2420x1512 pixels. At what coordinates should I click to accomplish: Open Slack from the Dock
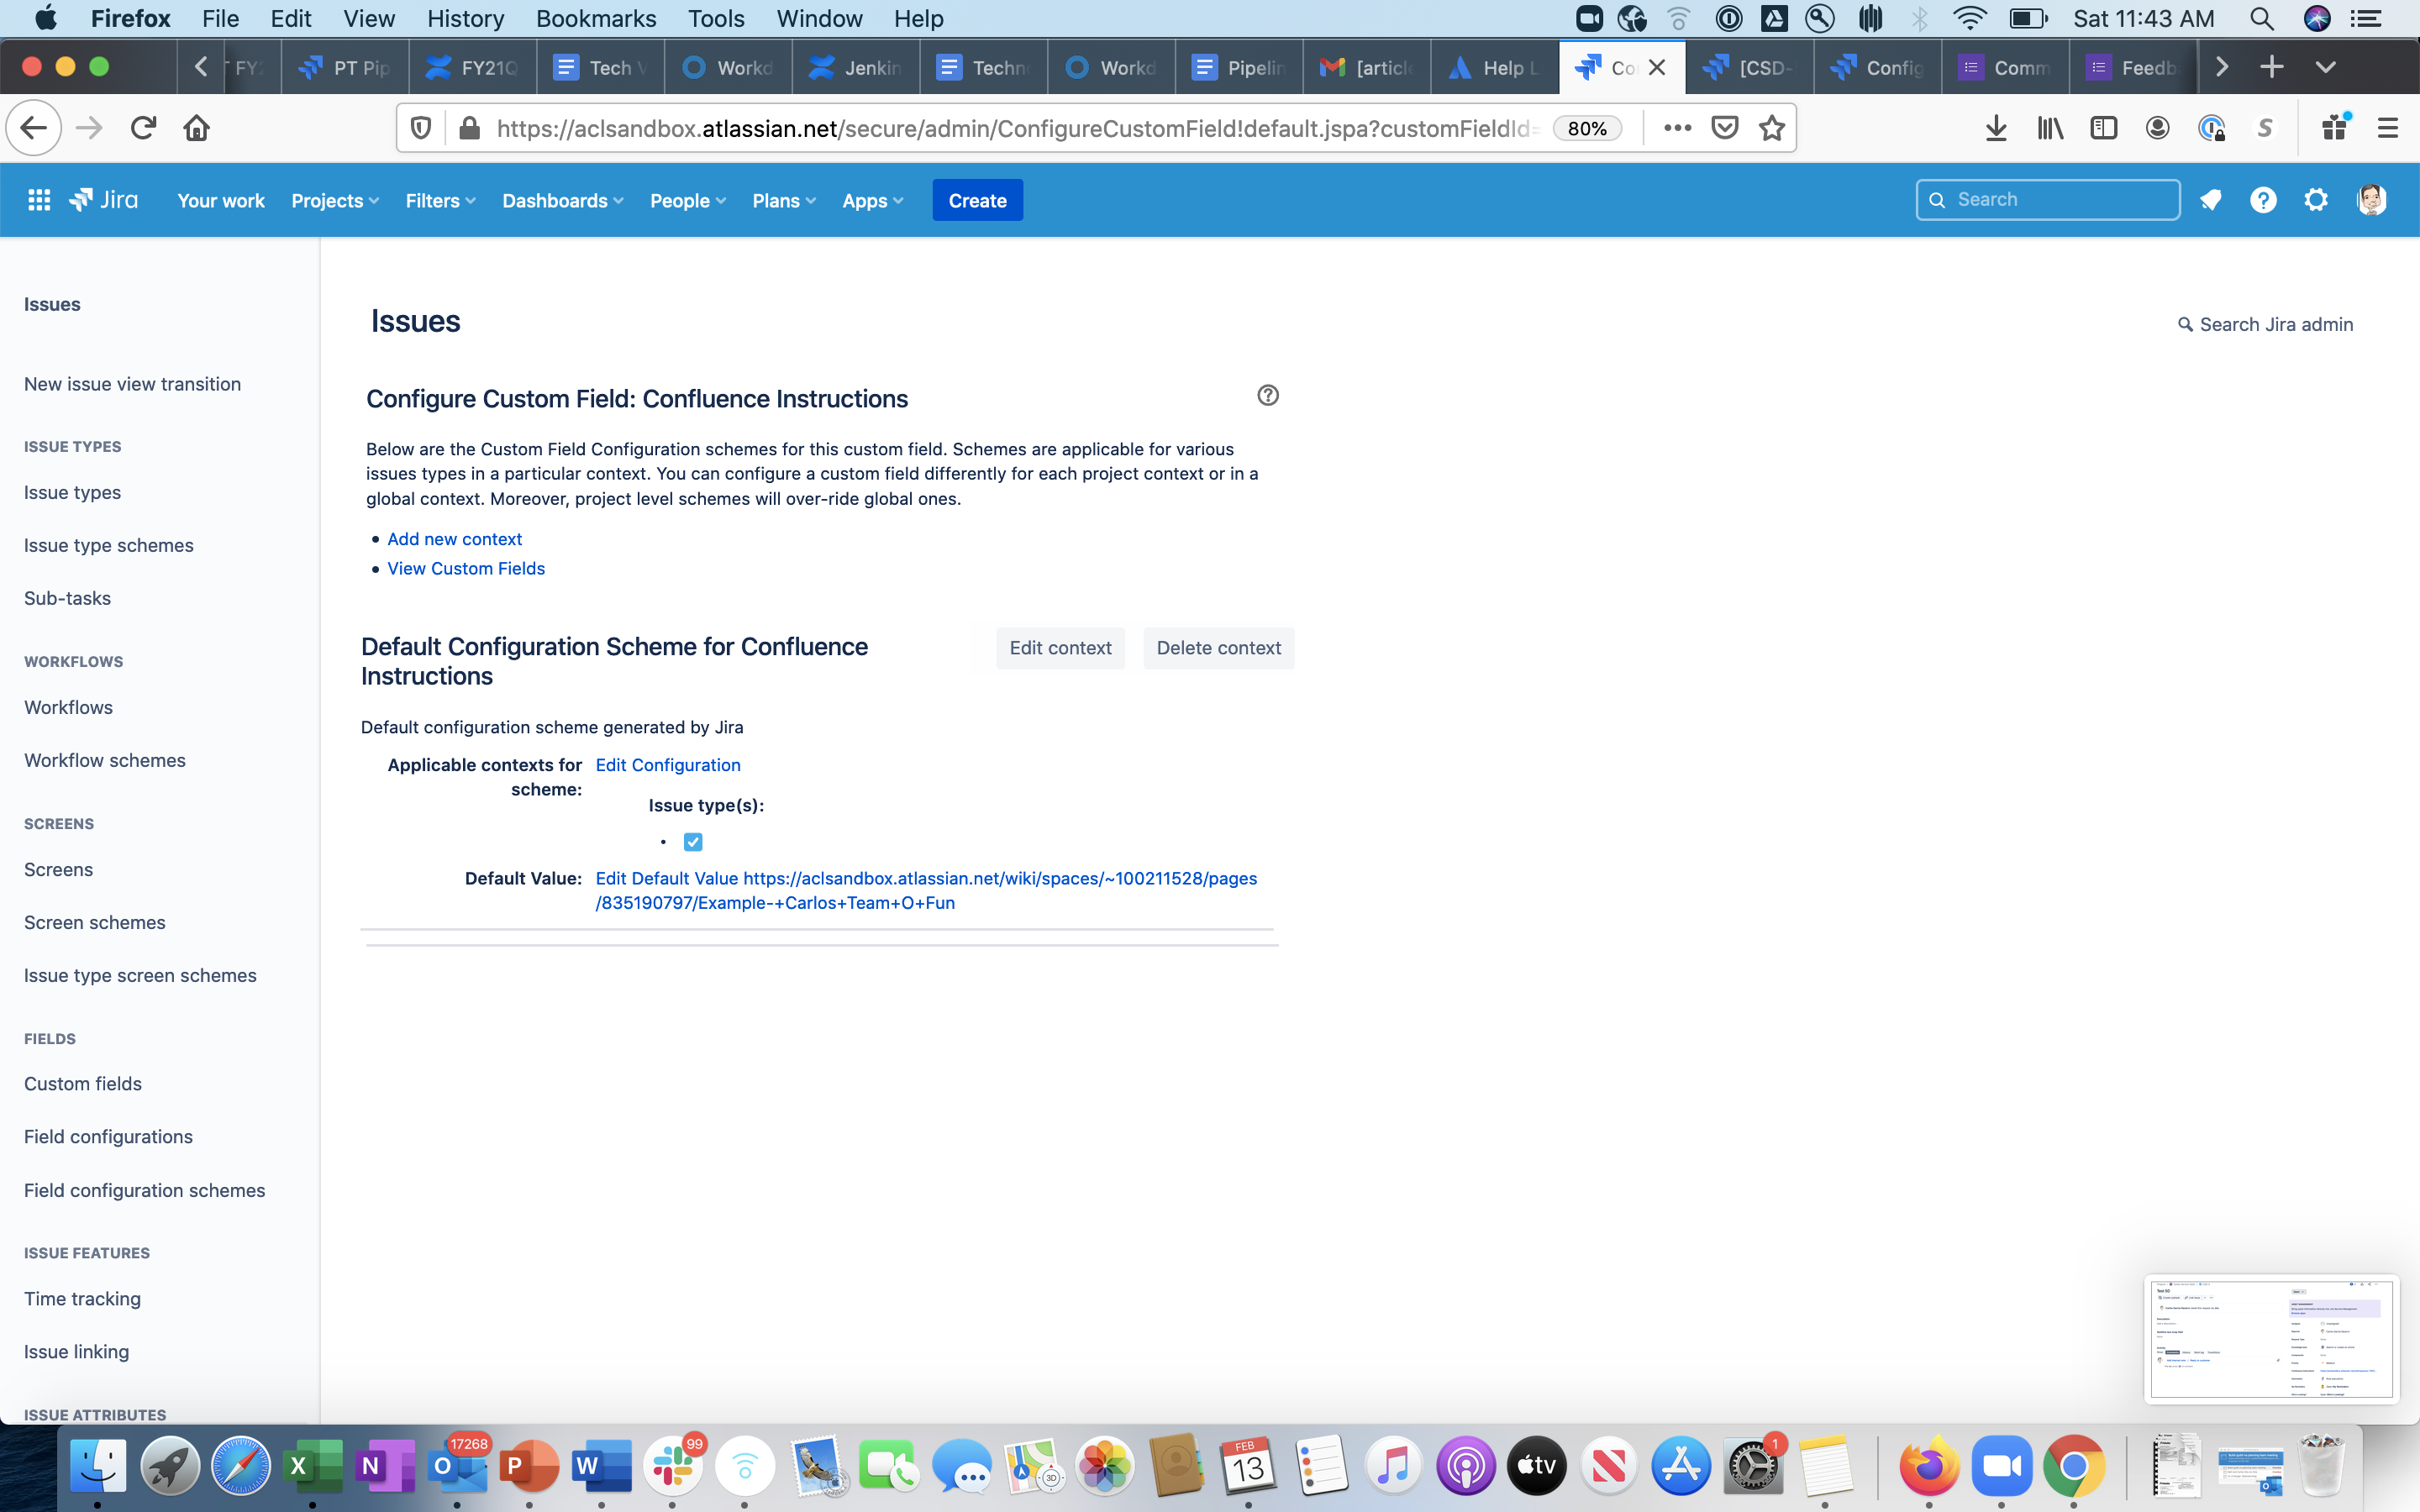673,1465
